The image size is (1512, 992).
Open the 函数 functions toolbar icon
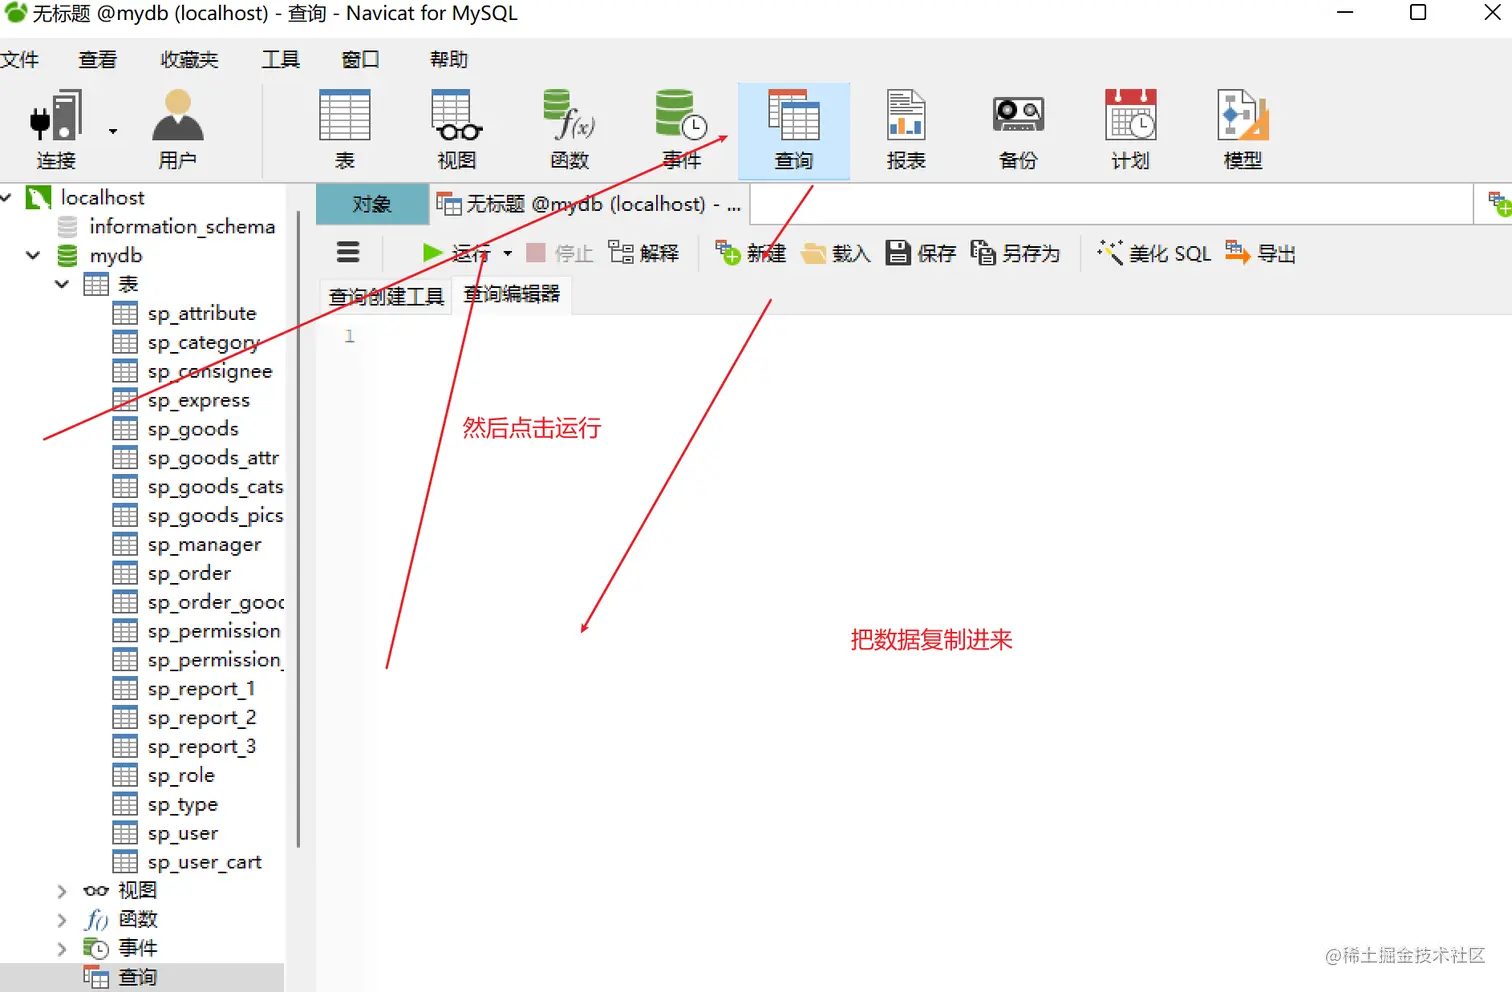569,130
